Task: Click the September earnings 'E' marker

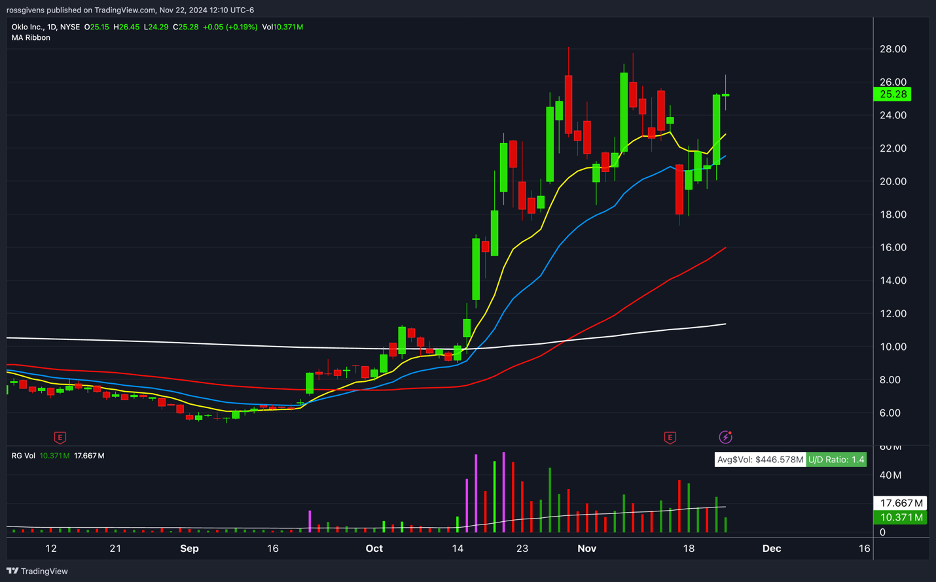Action: (60, 438)
